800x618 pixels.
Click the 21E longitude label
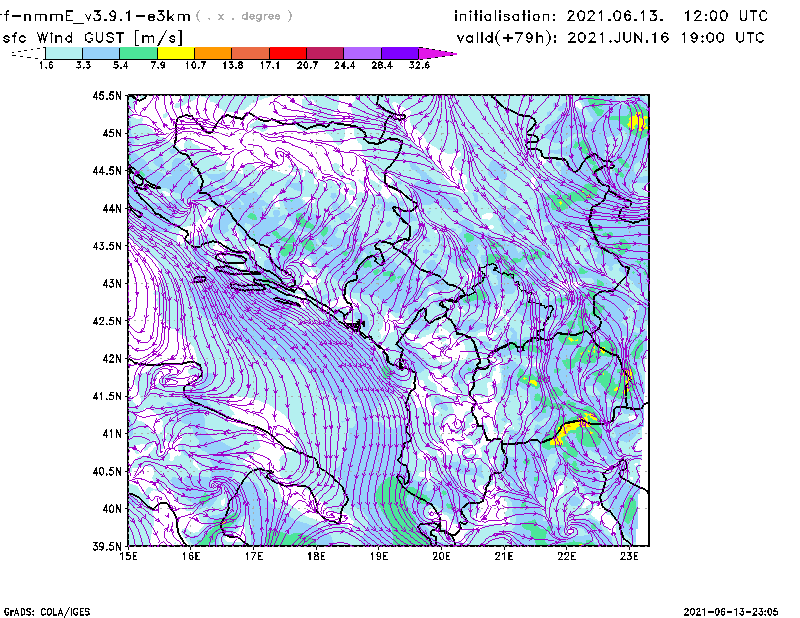click(x=504, y=556)
